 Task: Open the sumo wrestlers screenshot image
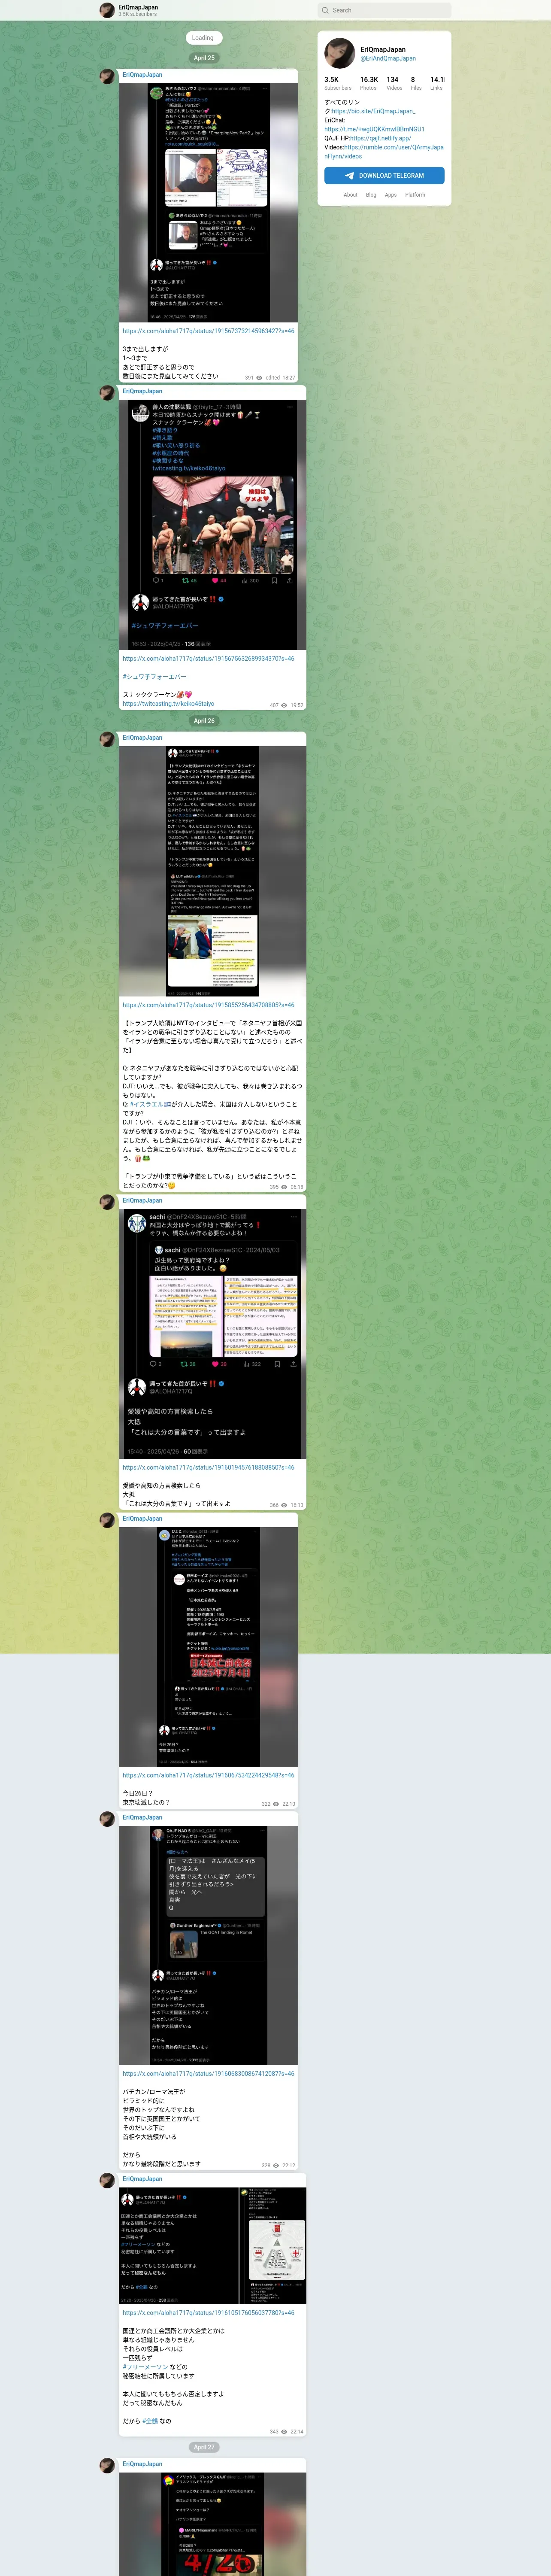pyautogui.click(x=212, y=525)
